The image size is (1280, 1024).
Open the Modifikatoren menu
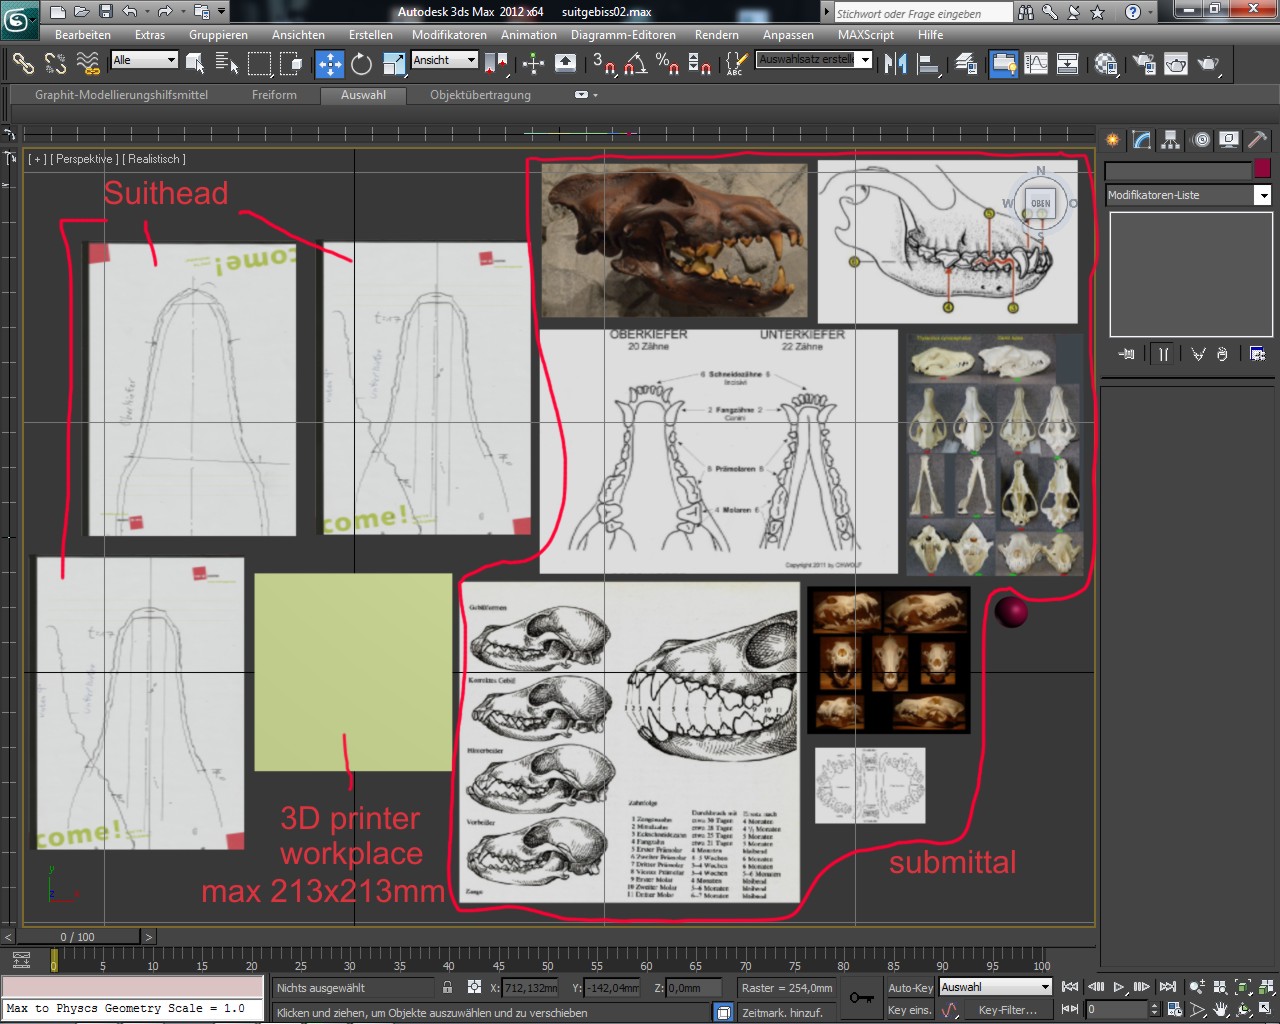point(449,34)
